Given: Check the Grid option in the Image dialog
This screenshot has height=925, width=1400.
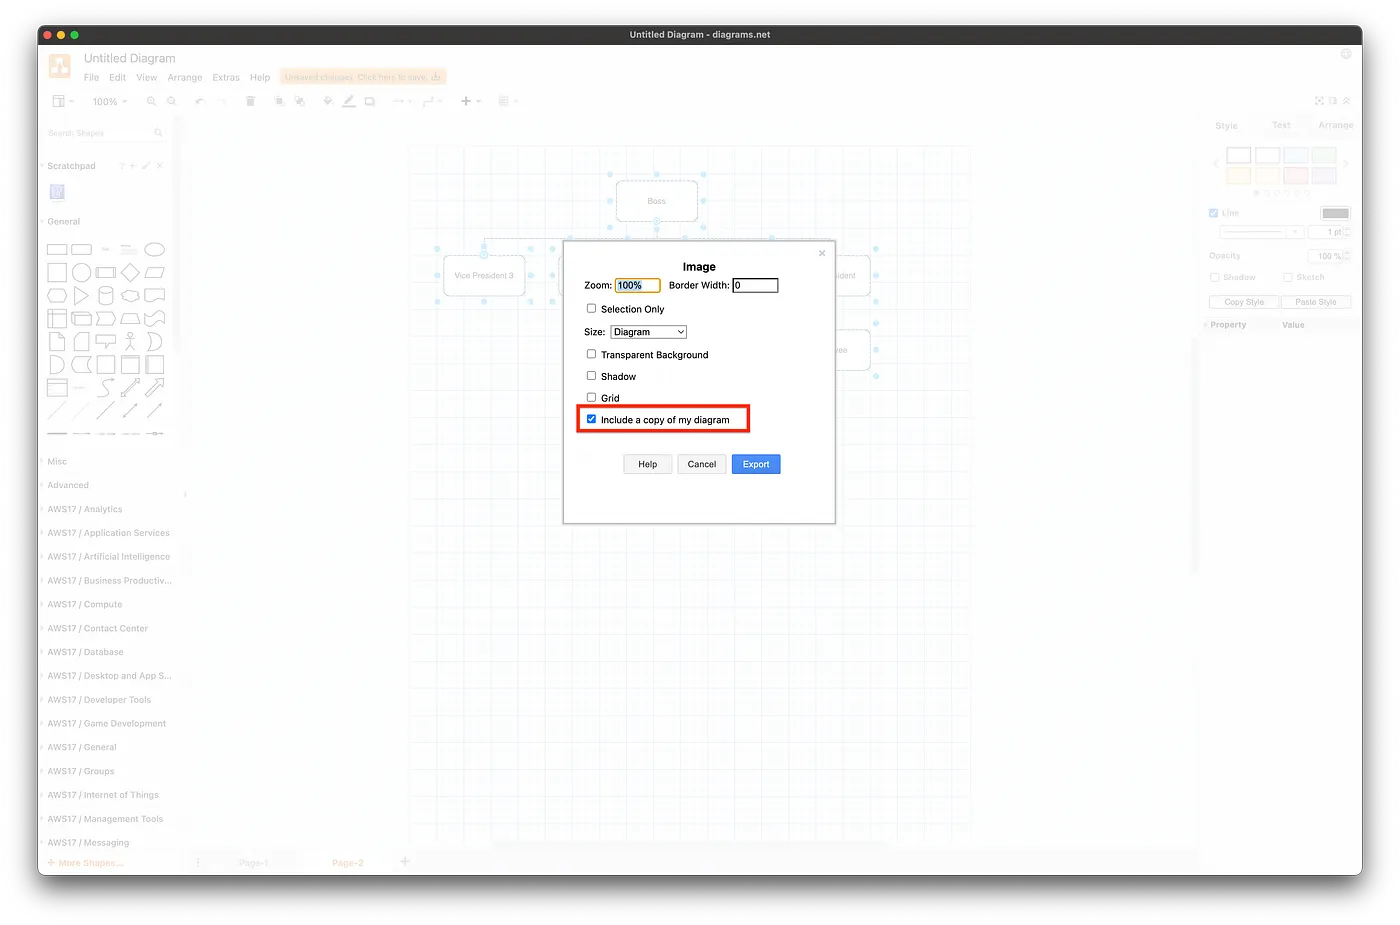Looking at the screenshot, I should [x=591, y=397].
